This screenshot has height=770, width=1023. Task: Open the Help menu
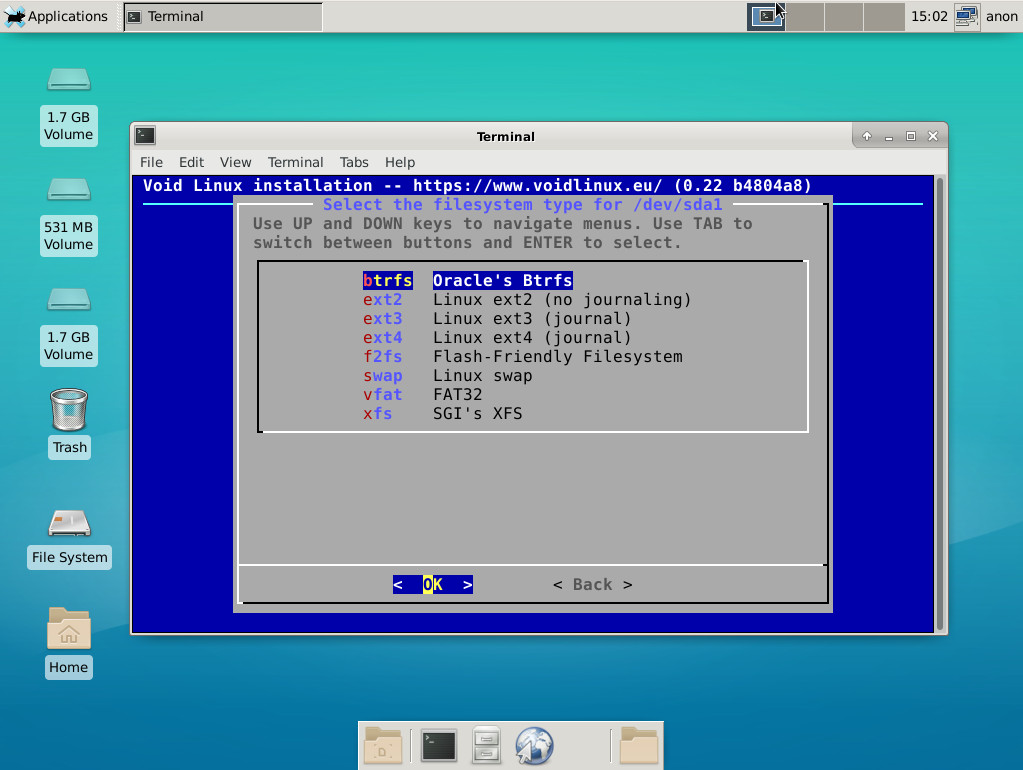click(x=400, y=162)
